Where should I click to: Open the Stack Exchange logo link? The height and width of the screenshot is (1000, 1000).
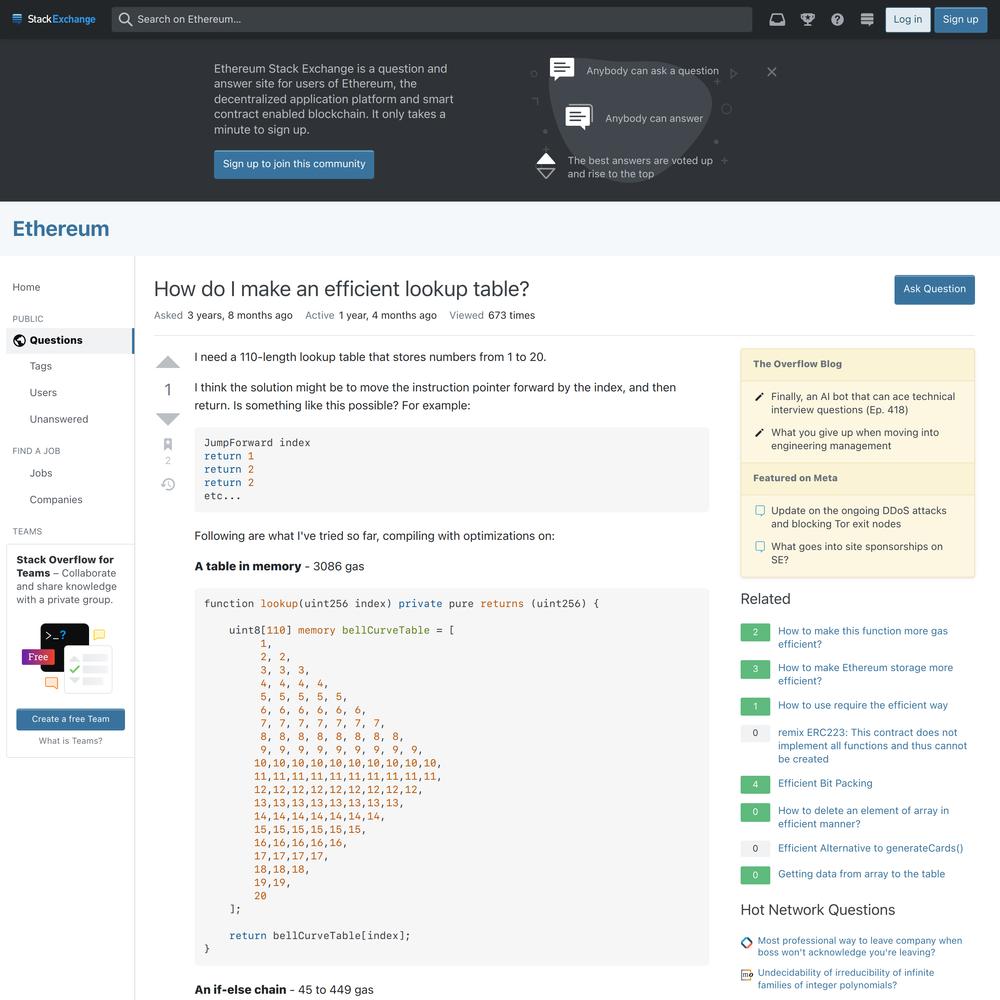click(x=54, y=19)
